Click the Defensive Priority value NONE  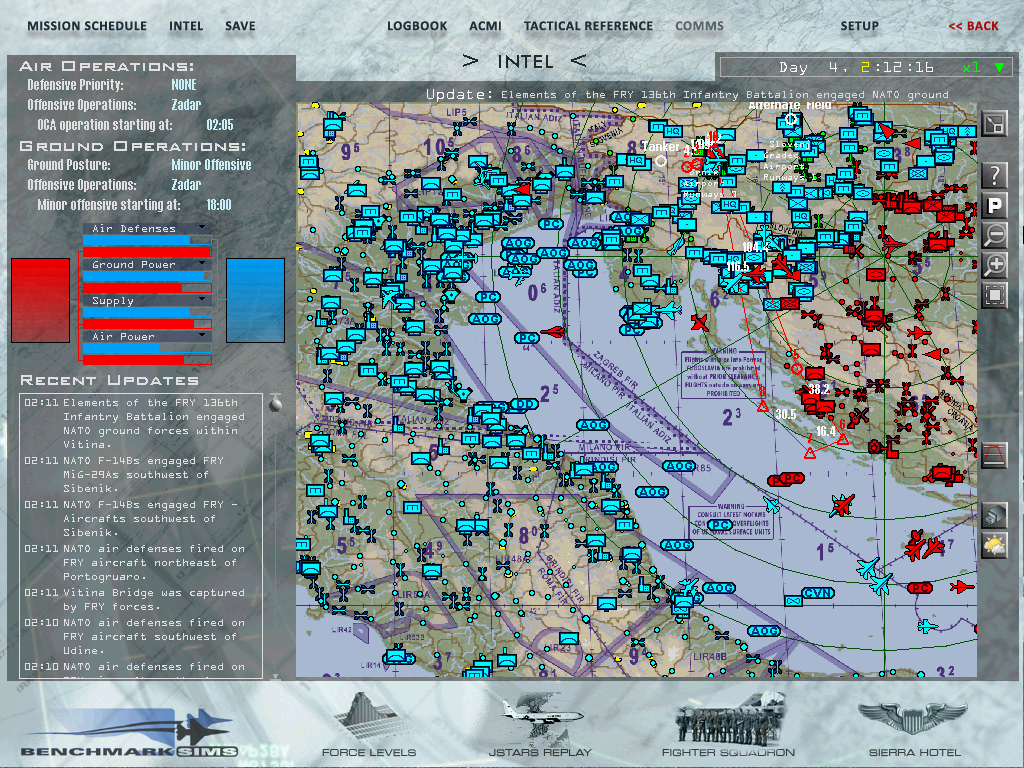pos(184,85)
